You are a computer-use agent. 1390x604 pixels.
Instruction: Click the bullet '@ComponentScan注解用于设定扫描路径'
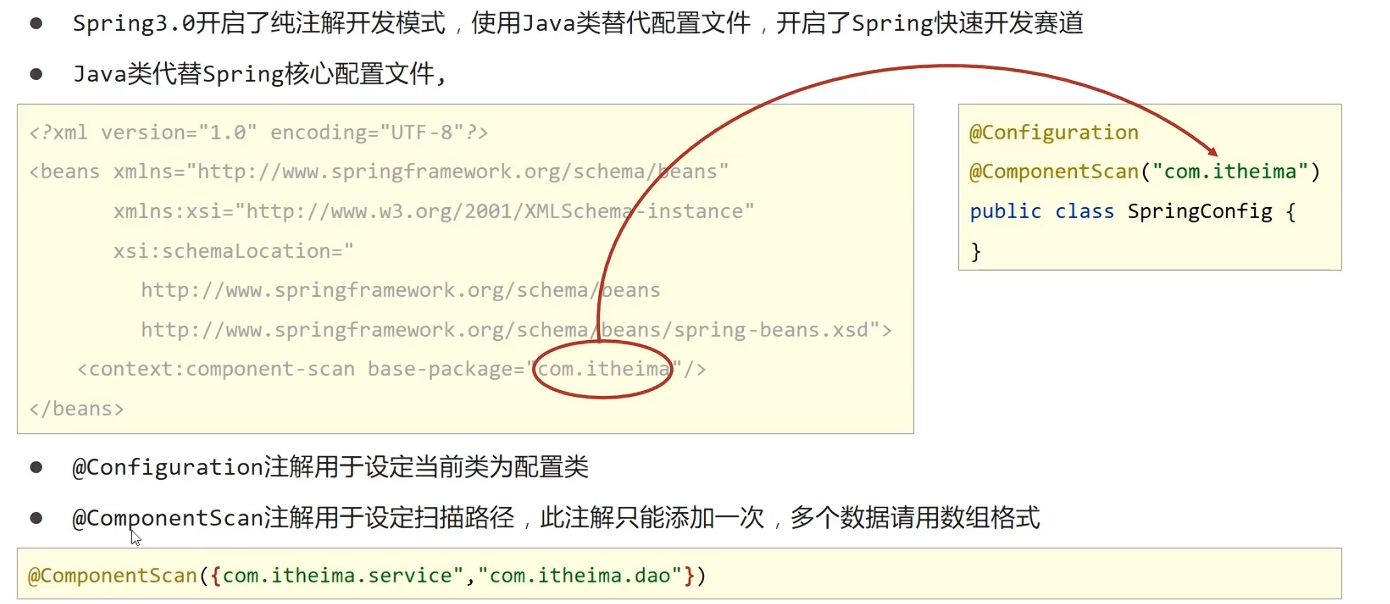(x=556, y=517)
